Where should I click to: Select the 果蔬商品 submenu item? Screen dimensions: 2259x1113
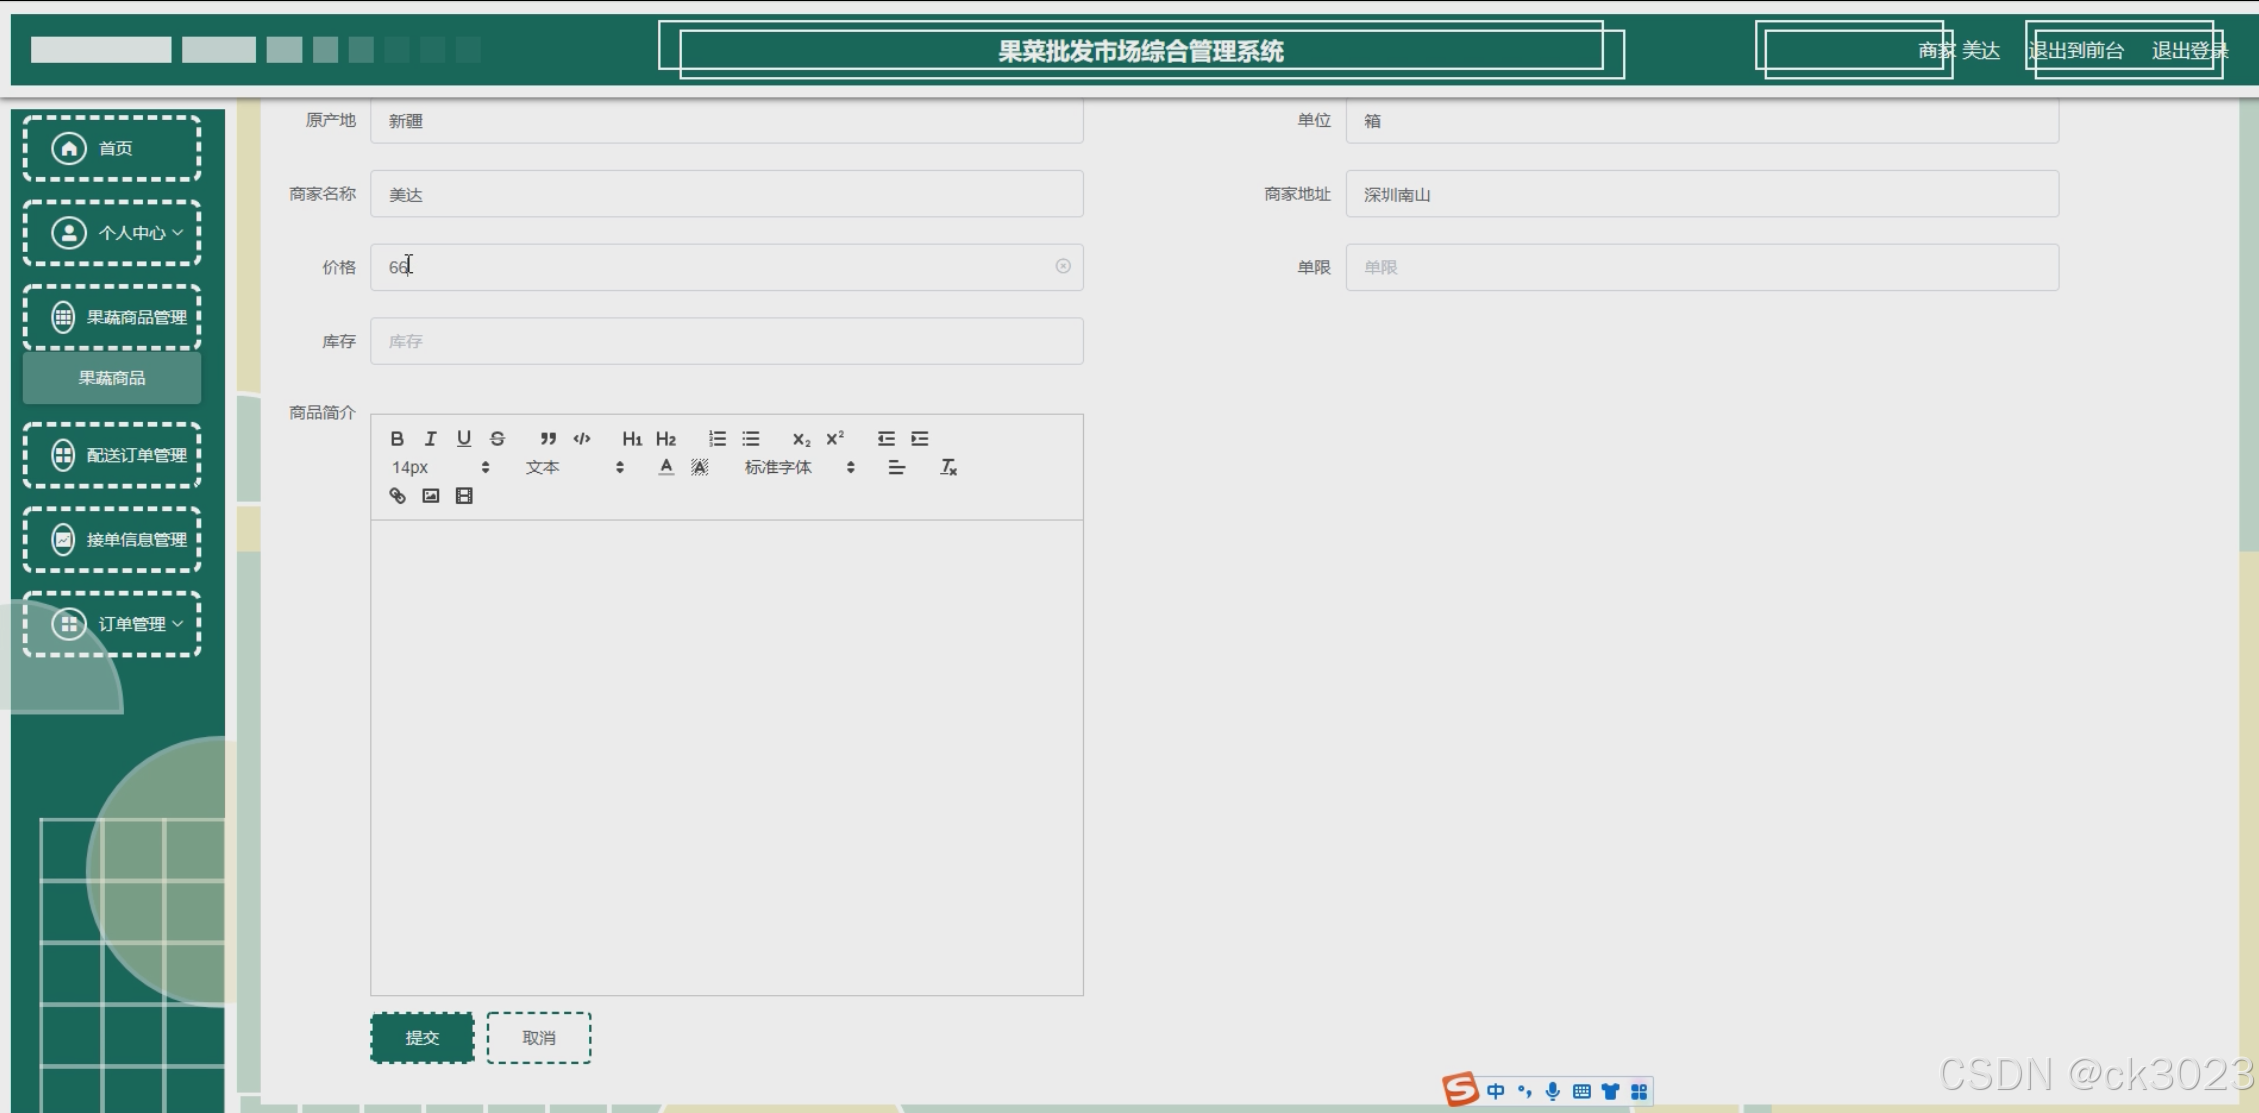(x=112, y=378)
